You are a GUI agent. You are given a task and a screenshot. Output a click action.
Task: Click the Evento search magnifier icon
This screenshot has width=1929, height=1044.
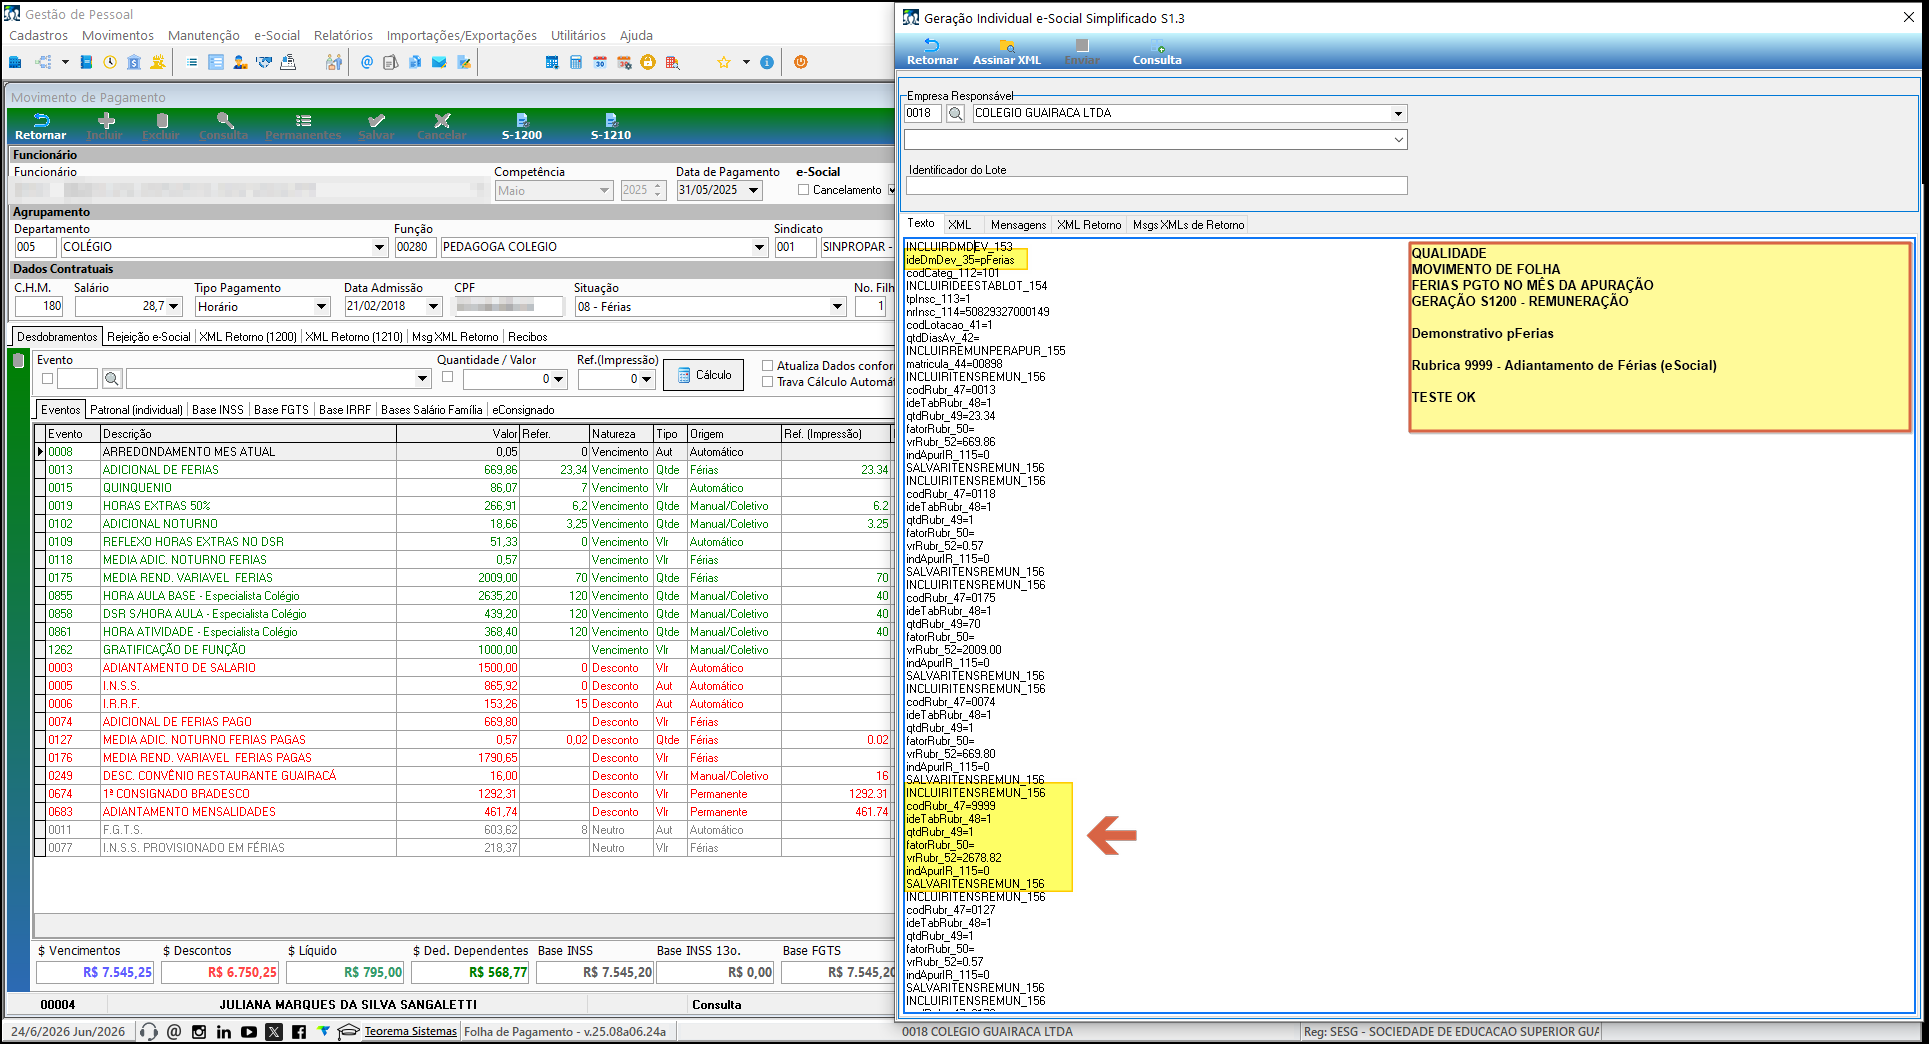point(112,379)
